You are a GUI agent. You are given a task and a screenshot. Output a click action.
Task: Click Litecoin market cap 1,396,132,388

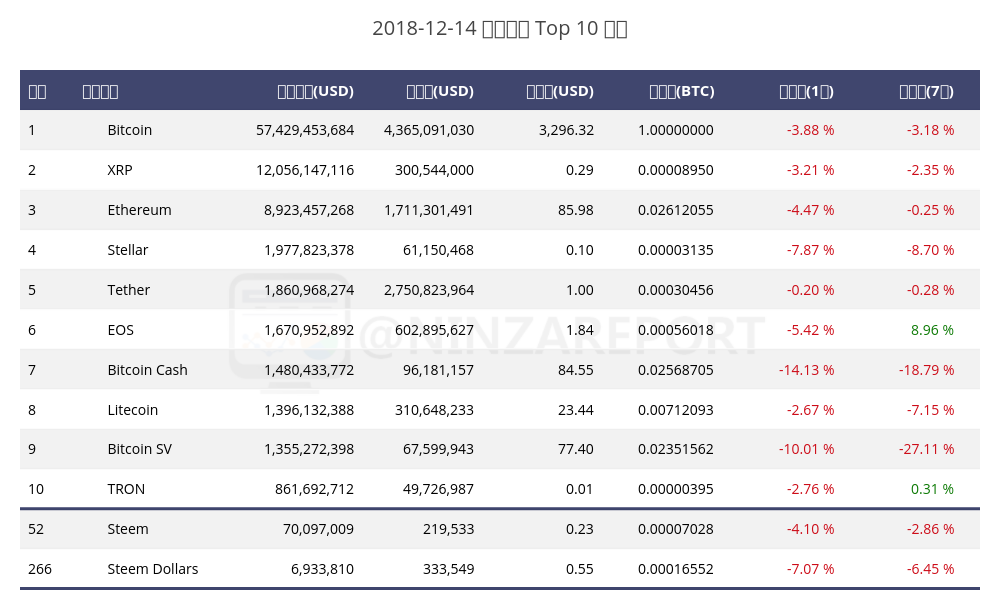click(309, 410)
